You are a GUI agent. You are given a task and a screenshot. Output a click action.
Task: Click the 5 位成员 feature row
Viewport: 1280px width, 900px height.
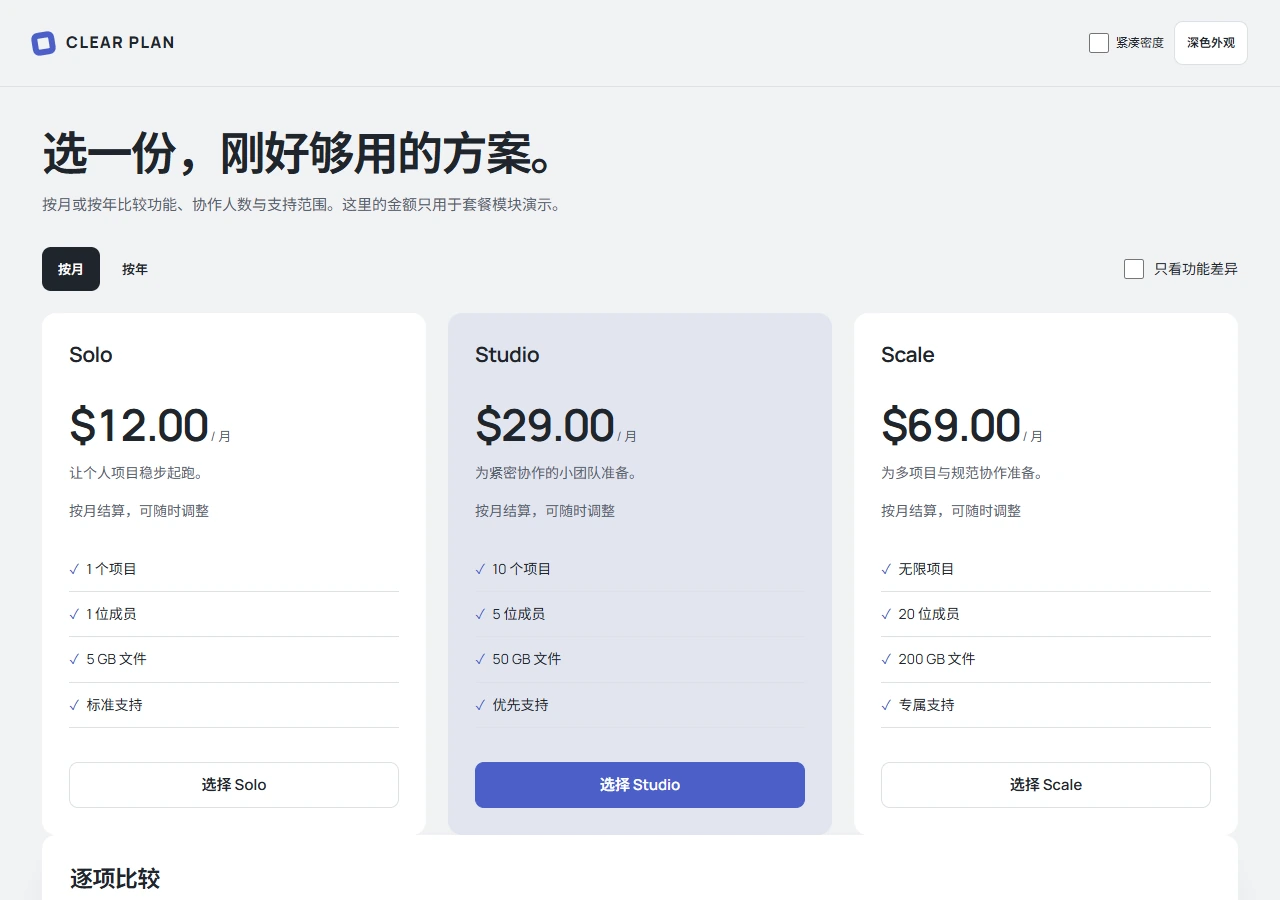coord(640,614)
